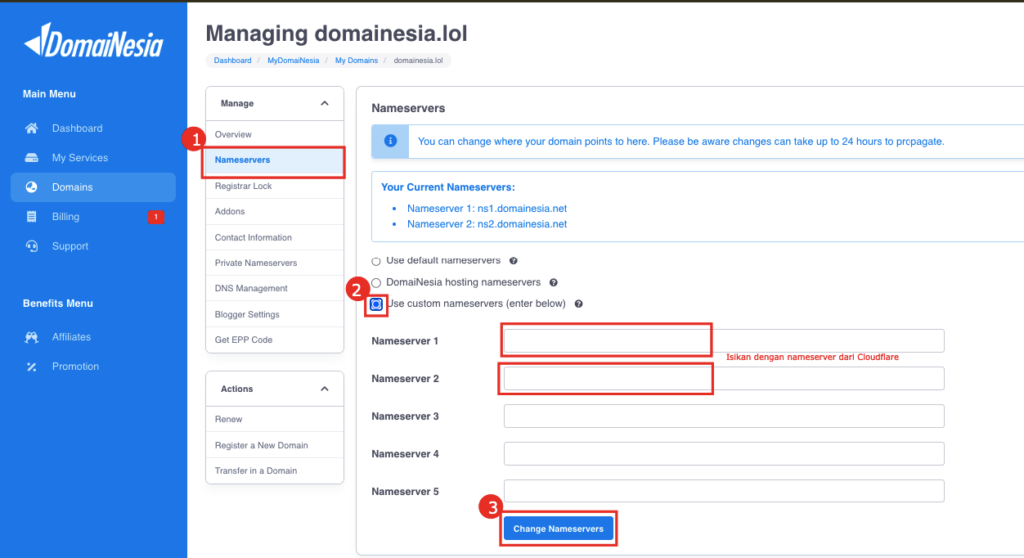Click help icon beside Use custom nameservers
Viewport: 1024px width, 558px height.
click(x=579, y=304)
